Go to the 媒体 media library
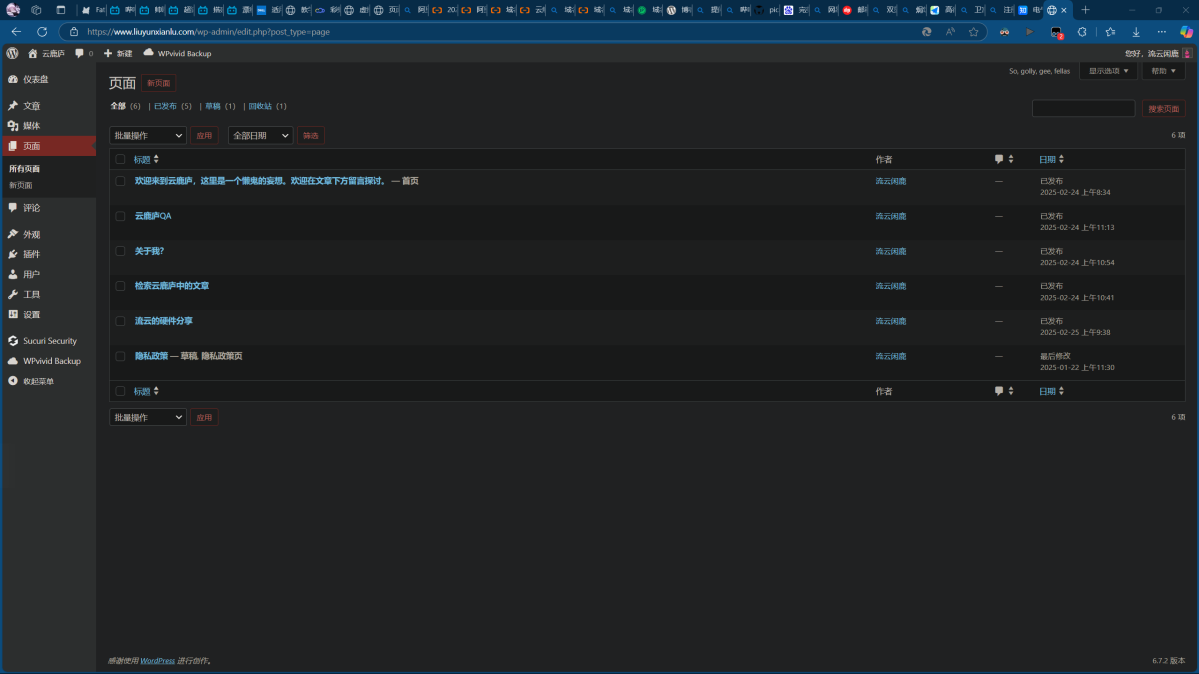This screenshot has height=674, width=1199. (x=31, y=126)
